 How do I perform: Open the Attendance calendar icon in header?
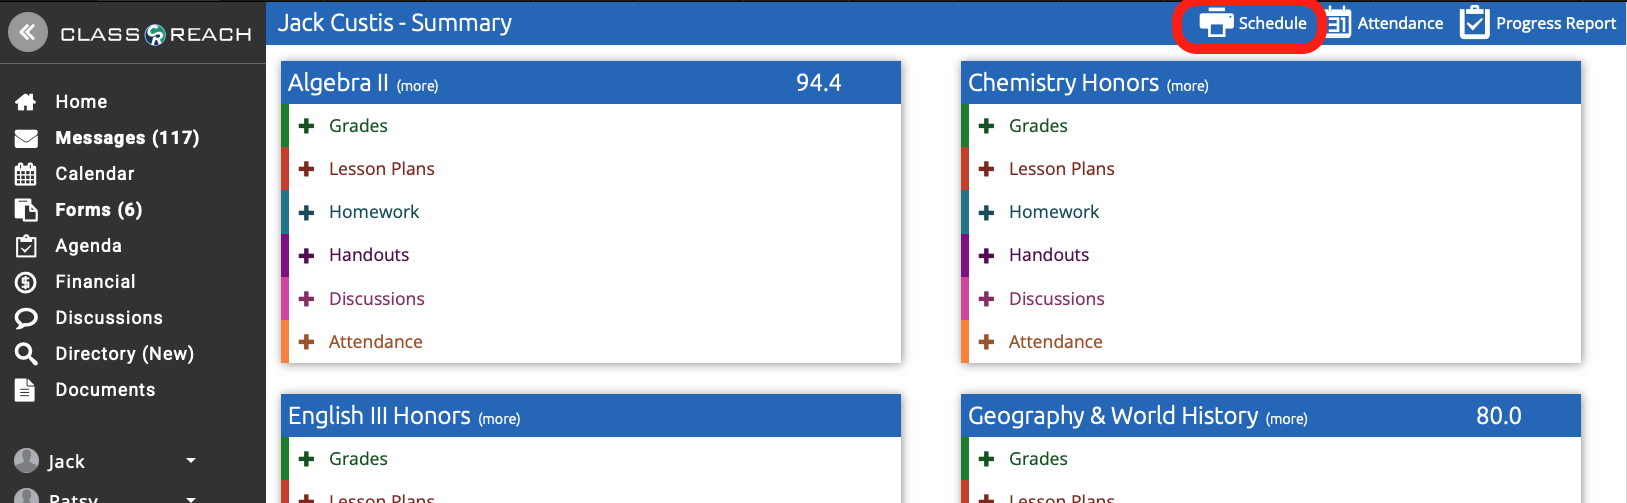[1339, 23]
